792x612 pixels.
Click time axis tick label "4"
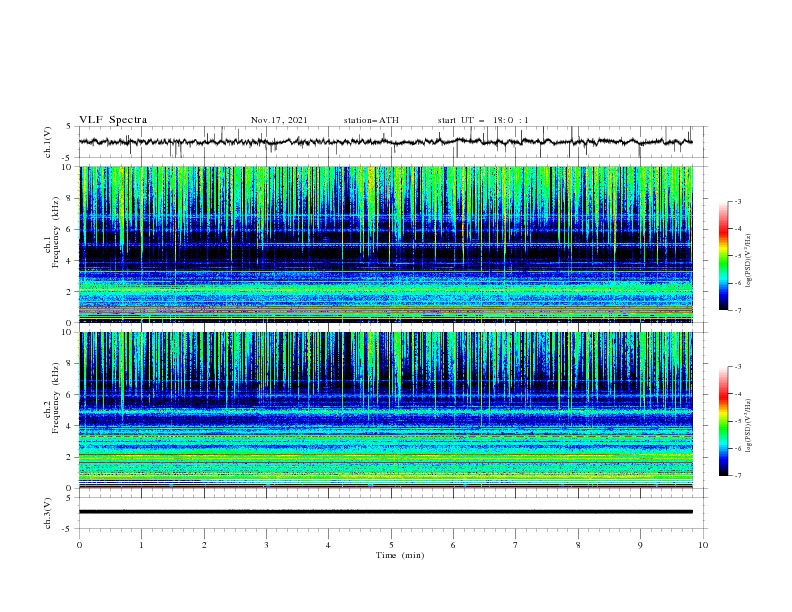coord(328,545)
